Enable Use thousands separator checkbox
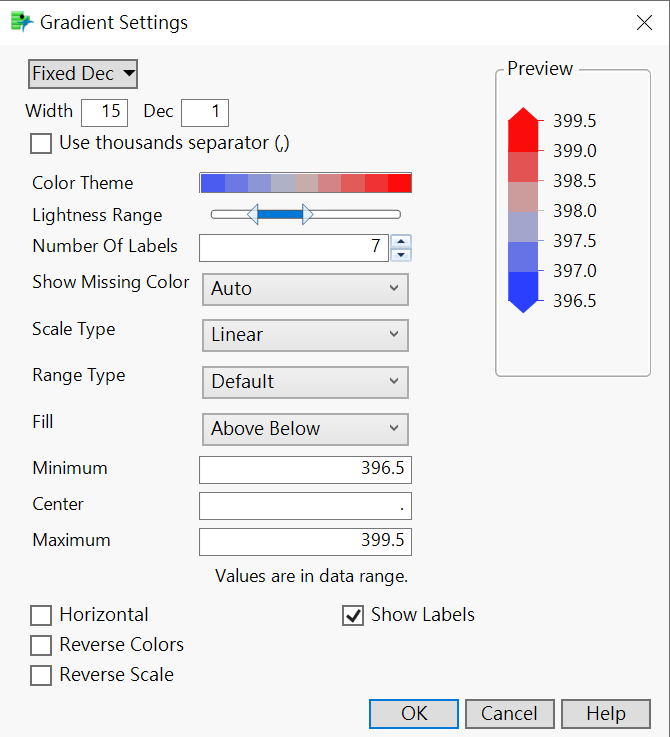The height and width of the screenshot is (737, 670). [41, 143]
